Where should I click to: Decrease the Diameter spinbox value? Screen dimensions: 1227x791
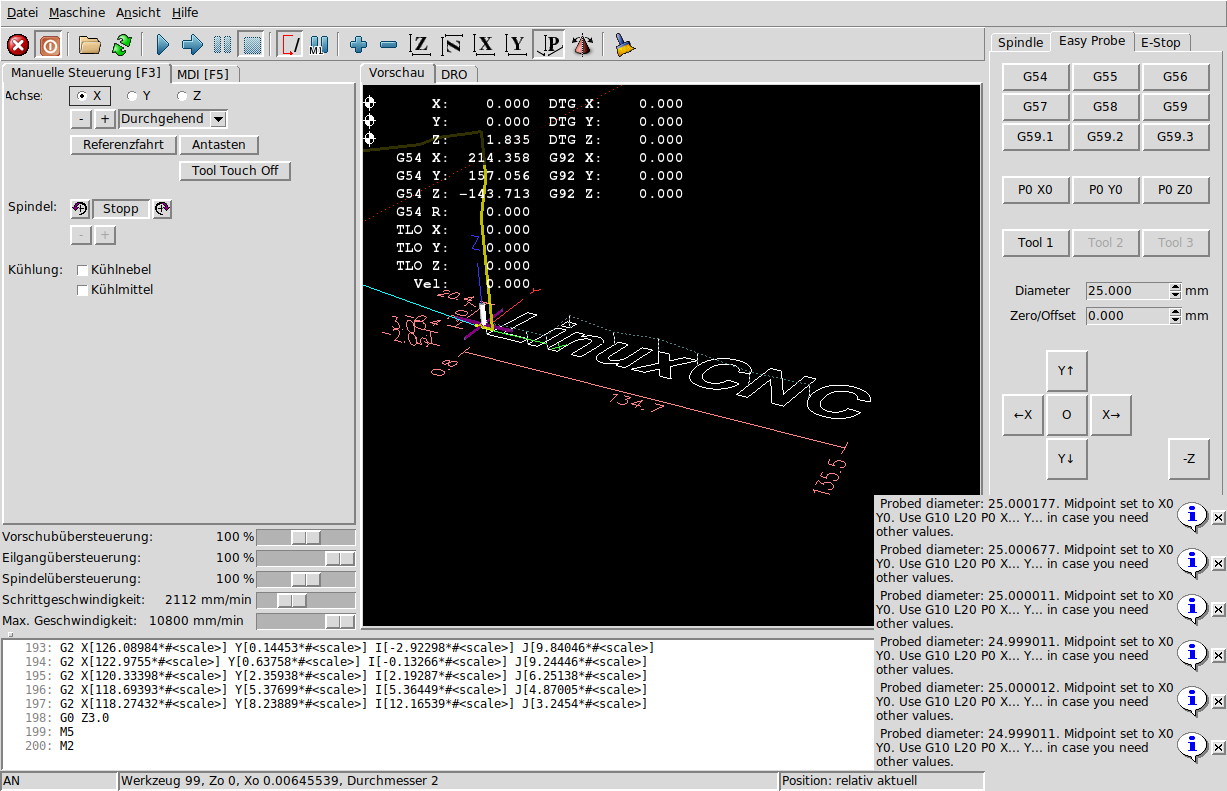pos(1175,295)
